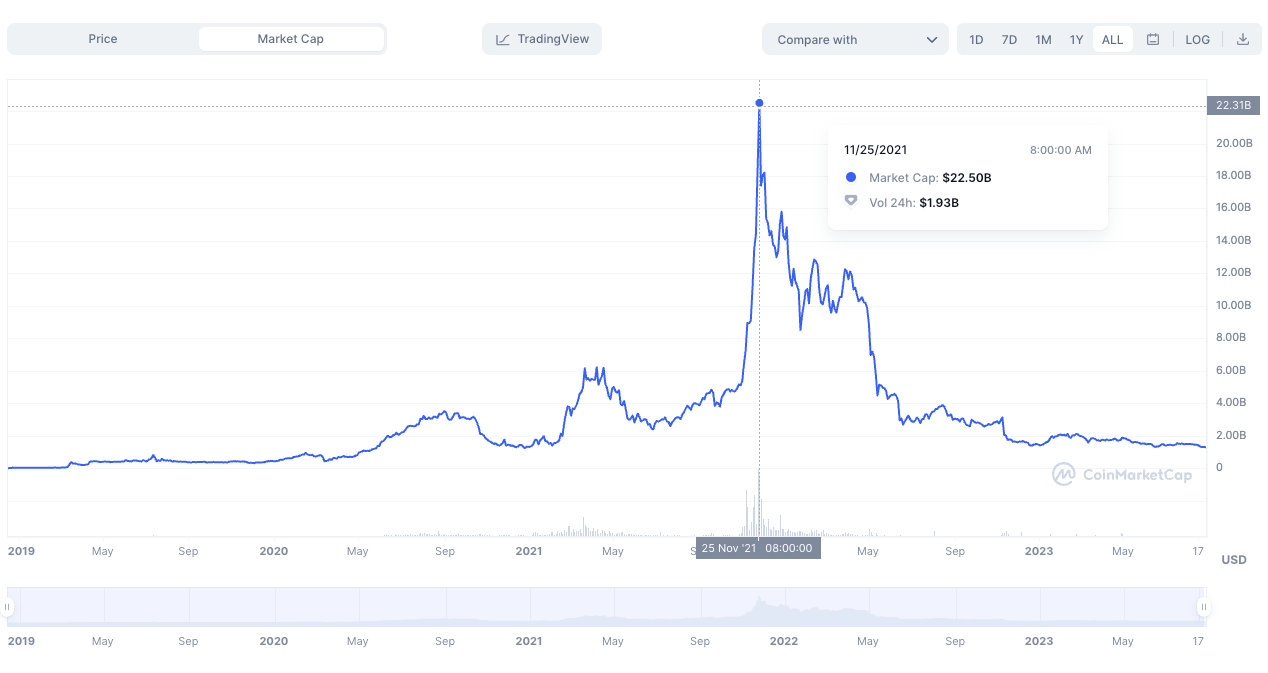
Task: Click the highlighted ALL range option
Action: (1112, 39)
